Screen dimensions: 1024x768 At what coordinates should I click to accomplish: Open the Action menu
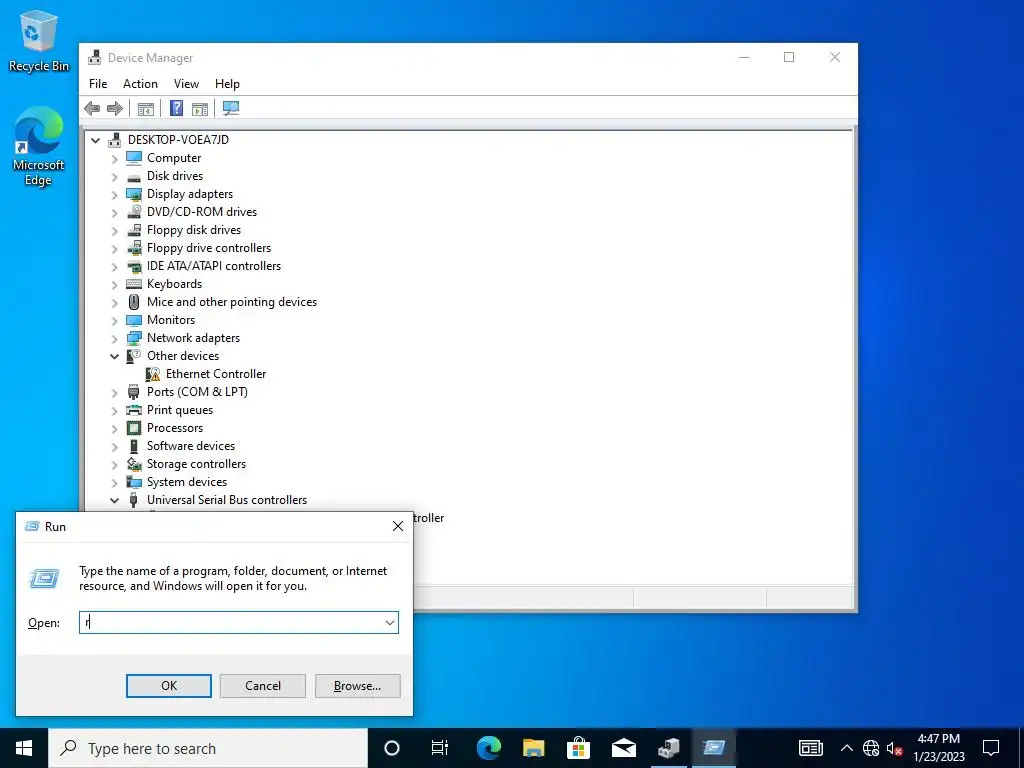click(x=140, y=84)
